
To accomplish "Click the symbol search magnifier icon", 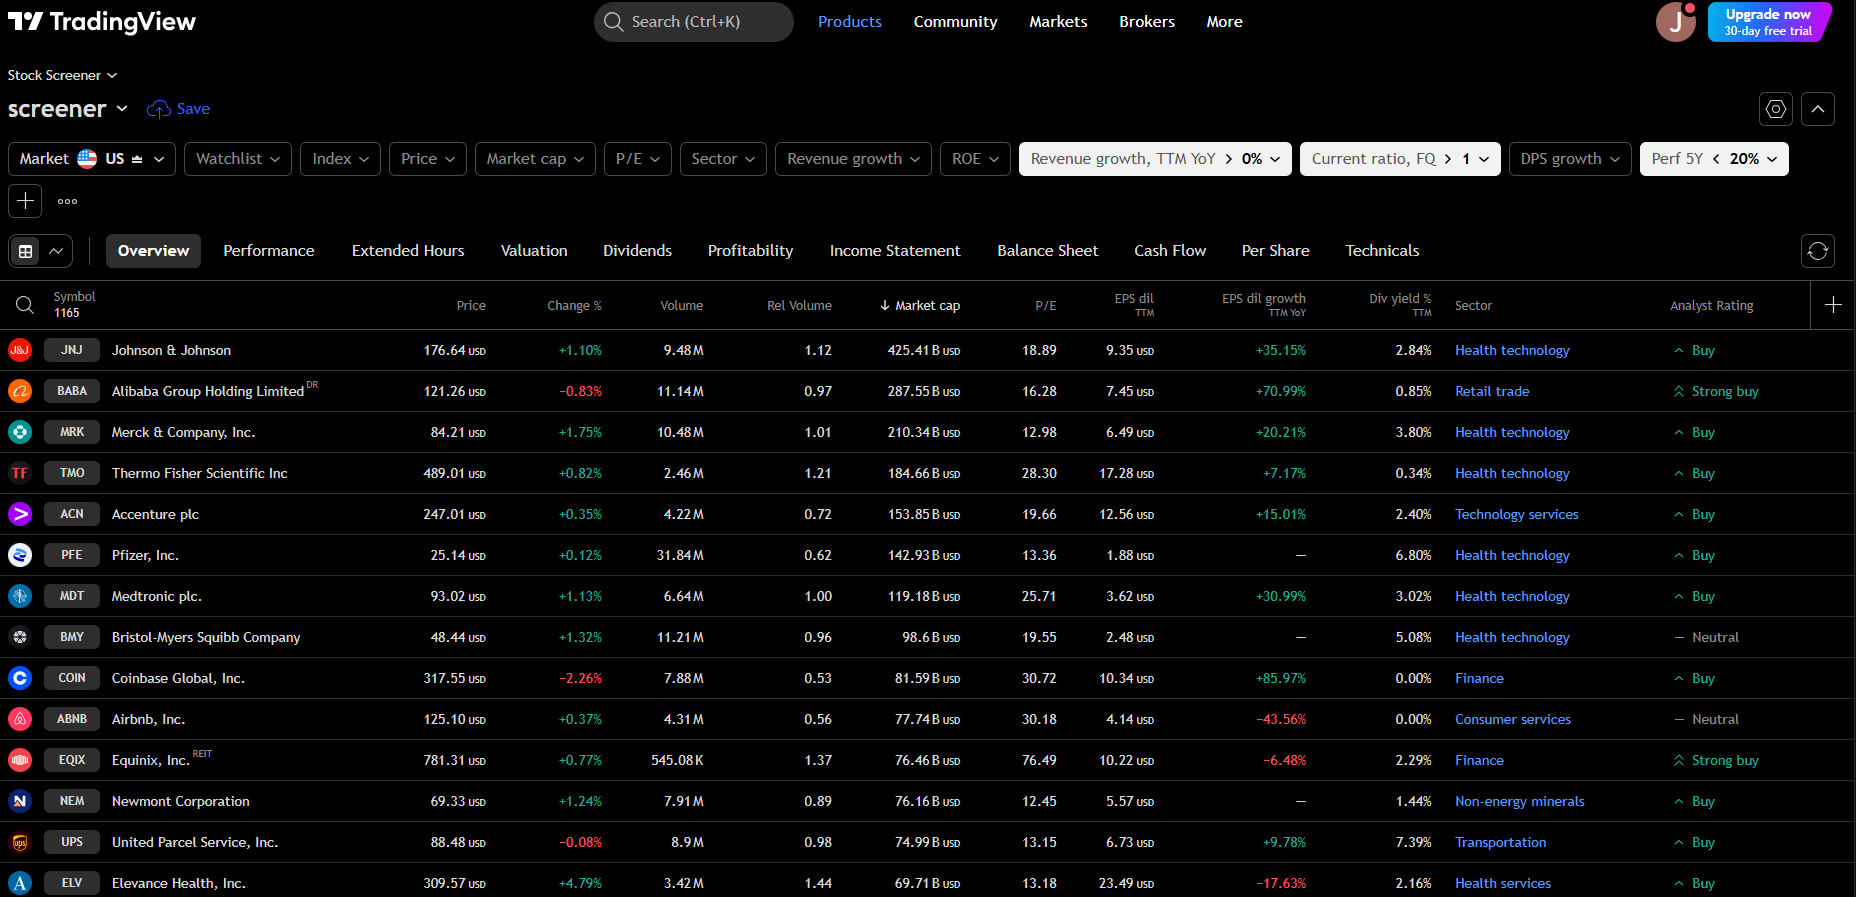I will 25,305.
